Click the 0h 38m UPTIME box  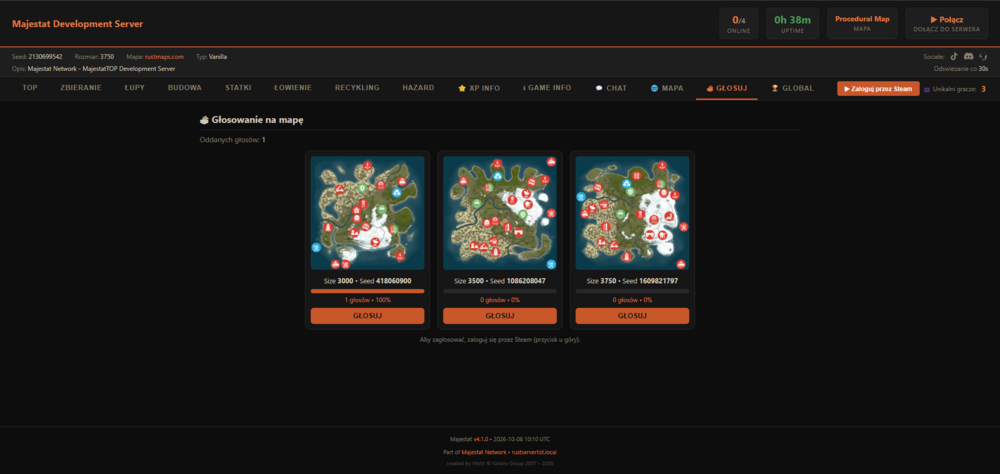793,24
